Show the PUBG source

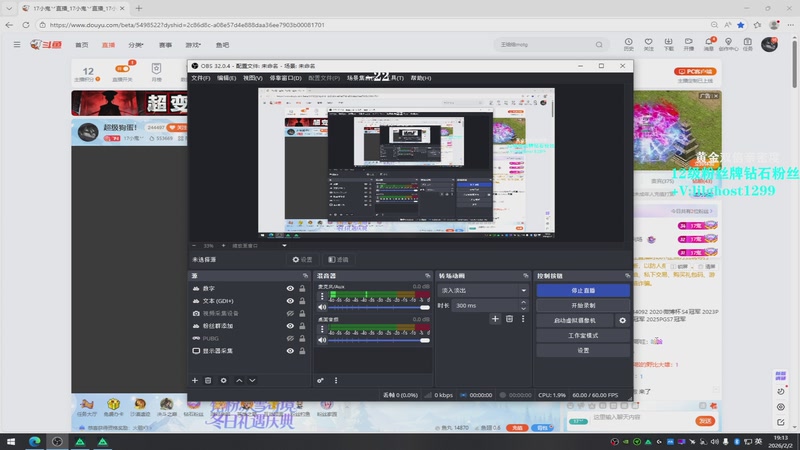click(x=290, y=338)
